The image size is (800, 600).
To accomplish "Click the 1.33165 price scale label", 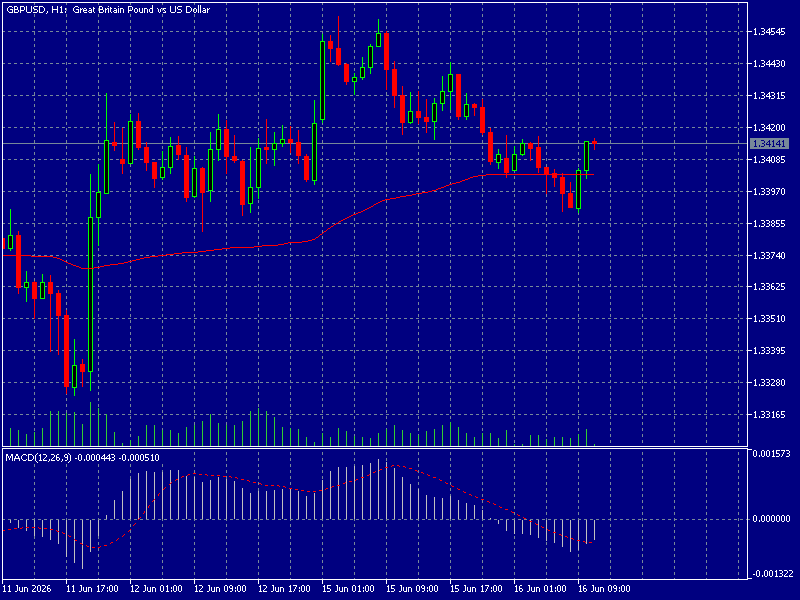I will click(x=769, y=415).
